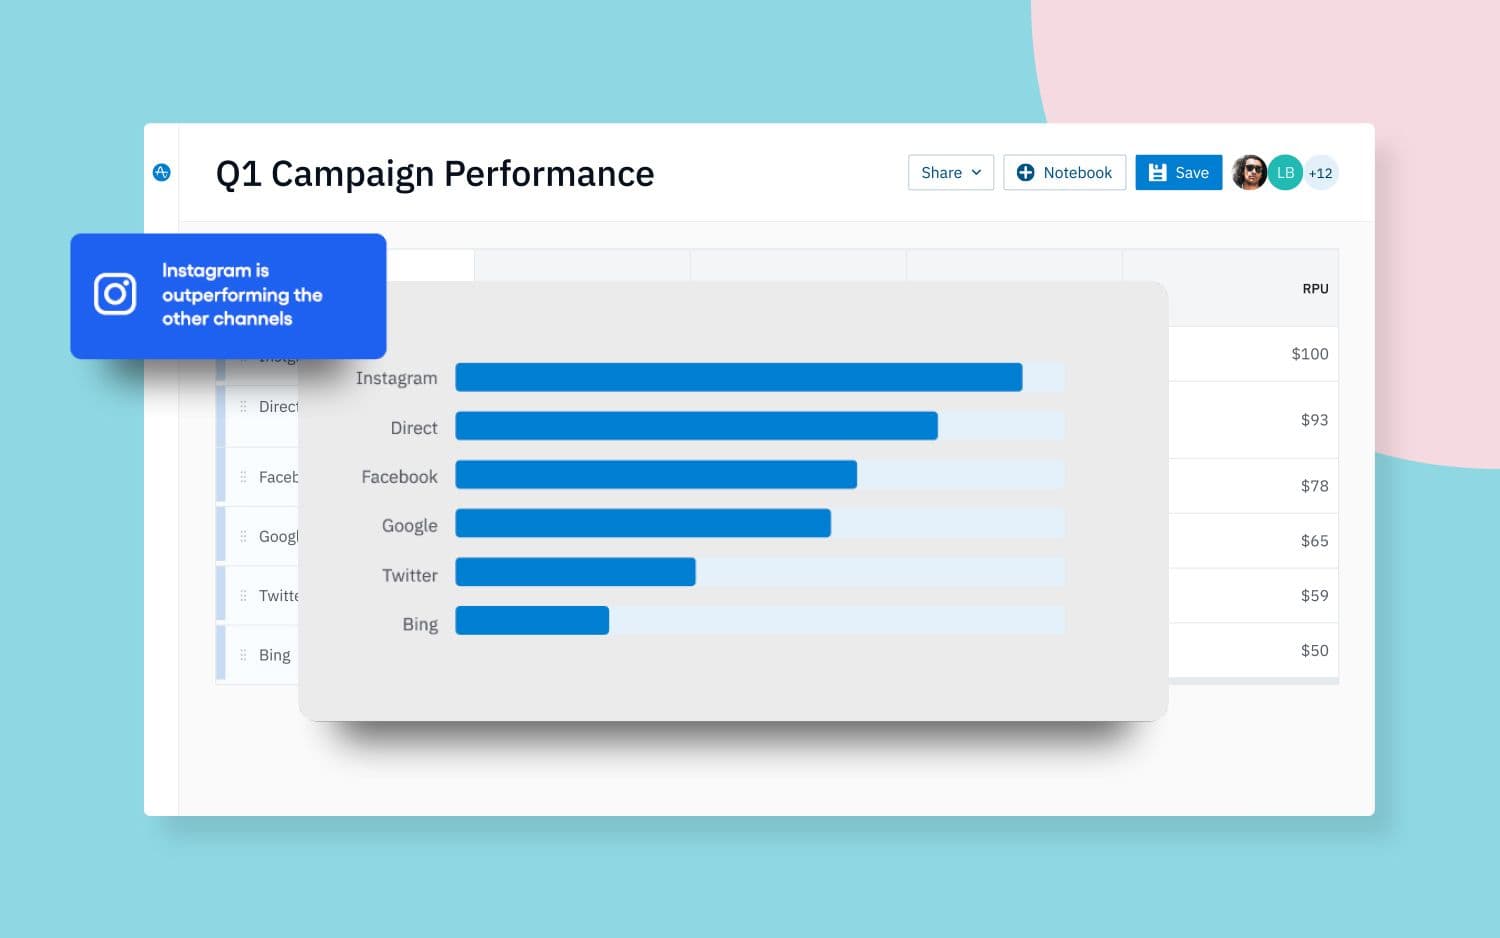Image resolution: width=1500 pixels, height=938 pixels.
Task: Select the RPU column header
Action: (x=1315, y=288)
